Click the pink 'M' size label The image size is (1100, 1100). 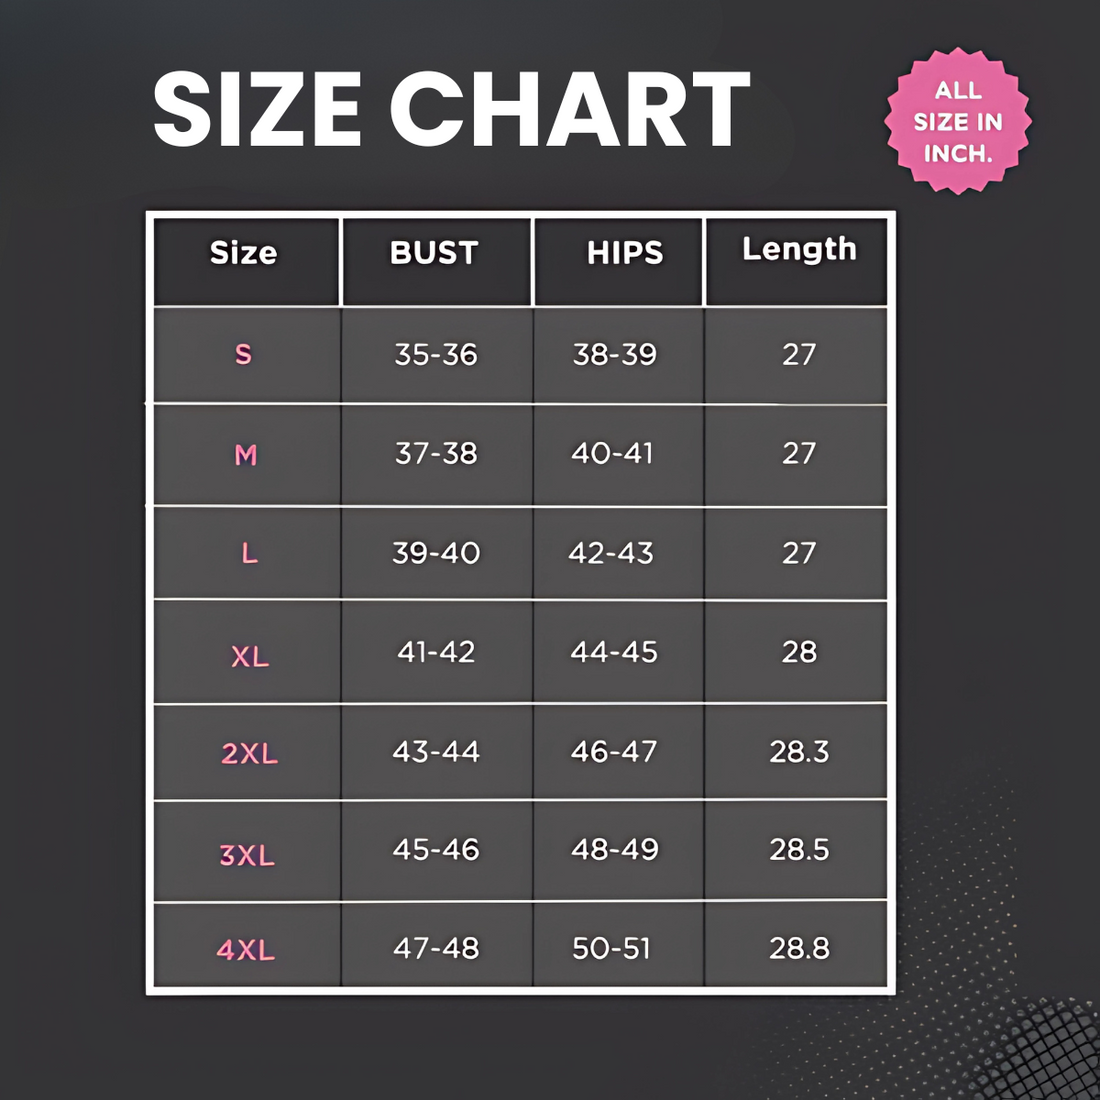(x=246, y=455)
